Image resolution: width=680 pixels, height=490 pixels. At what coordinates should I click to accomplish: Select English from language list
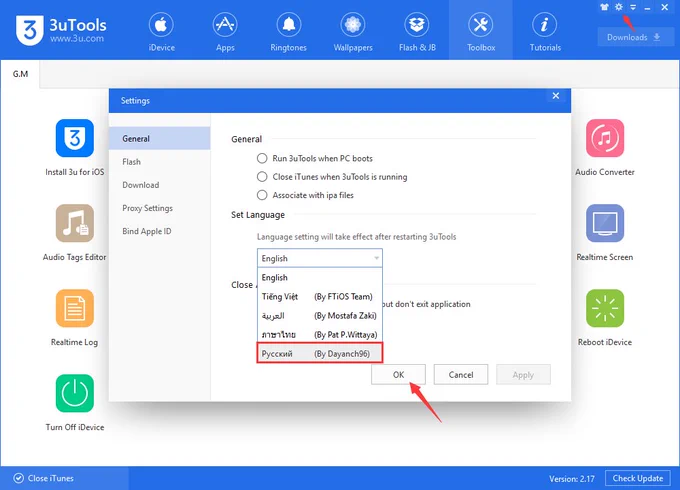coord(320,278)
